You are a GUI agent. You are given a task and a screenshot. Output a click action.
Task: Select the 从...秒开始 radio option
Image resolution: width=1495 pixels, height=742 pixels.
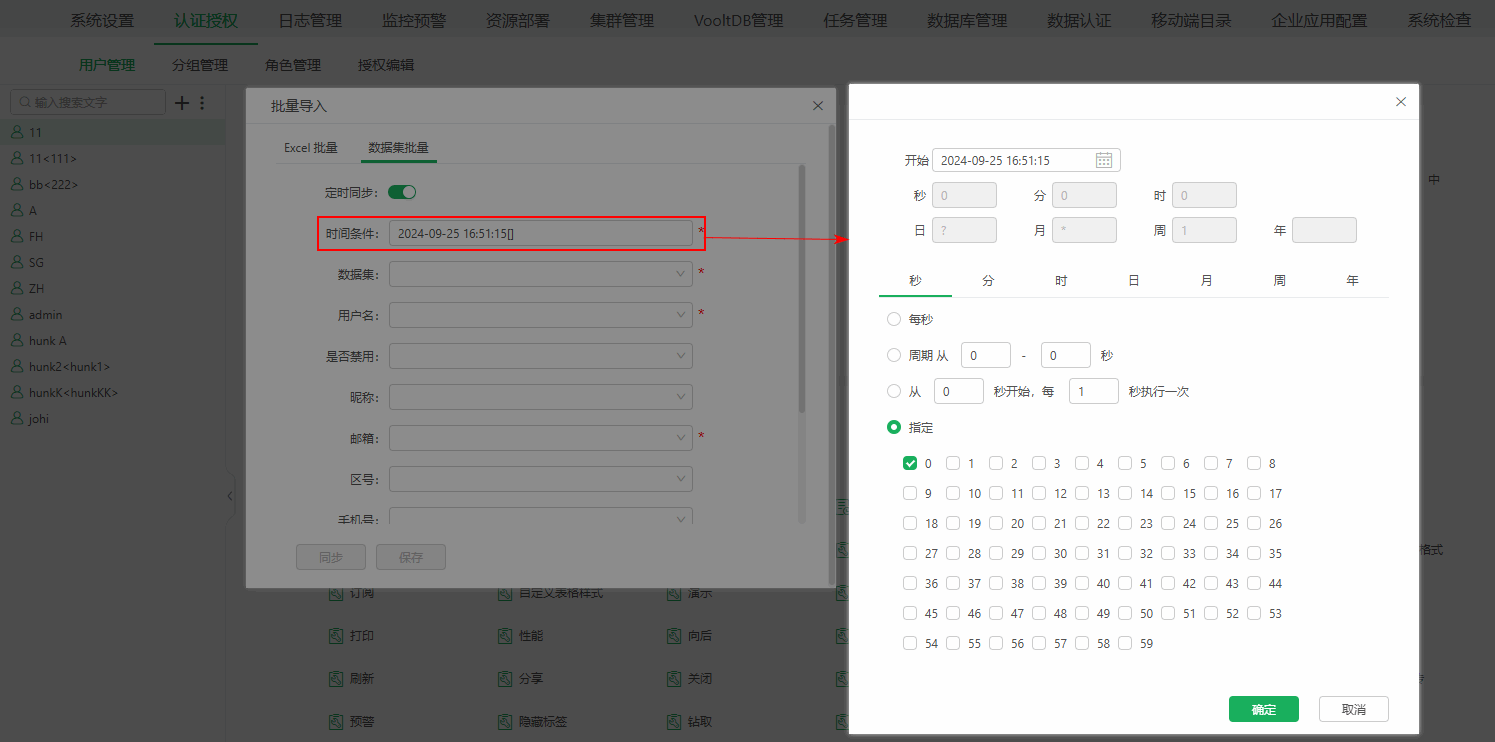894,391
